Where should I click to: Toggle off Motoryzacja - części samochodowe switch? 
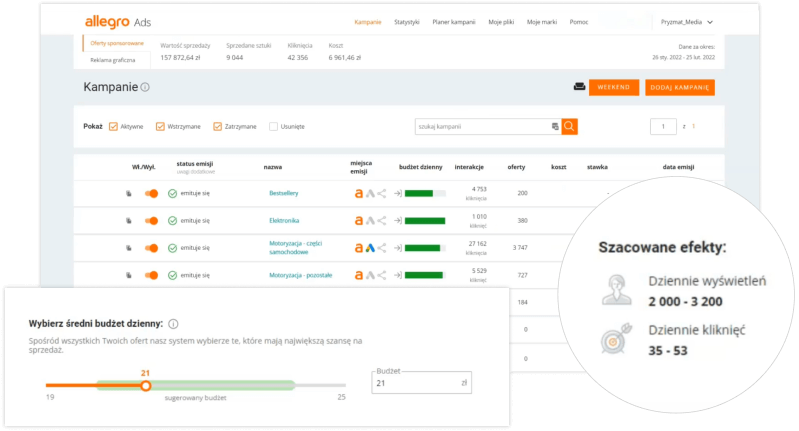[151, 248]
